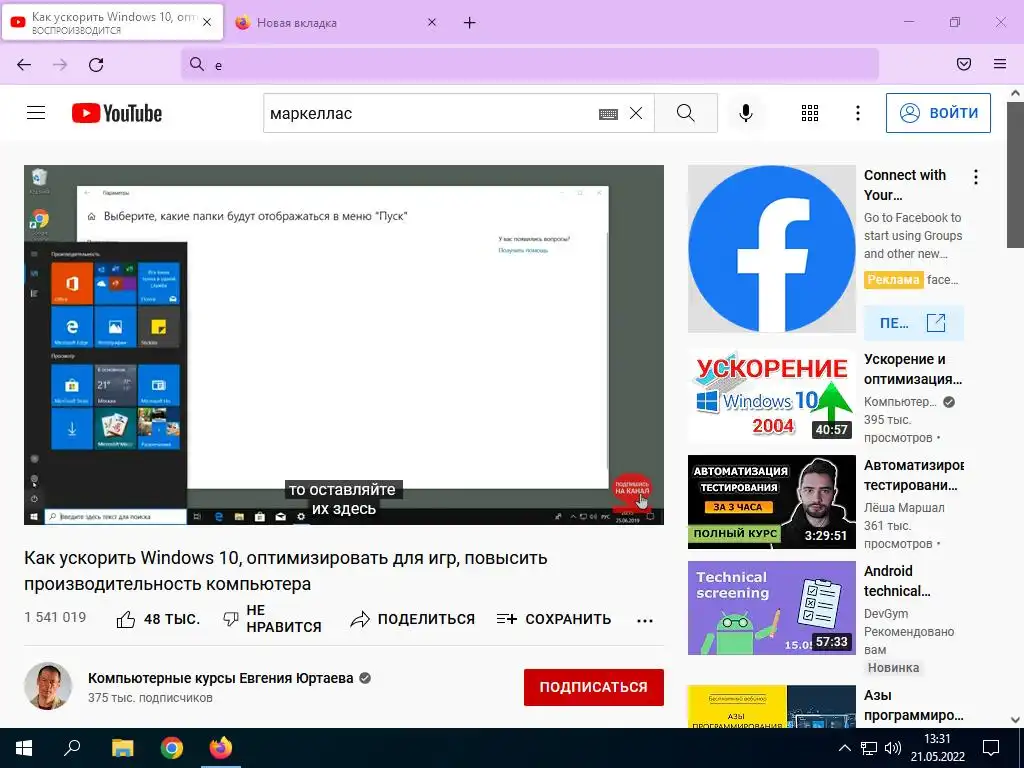Viewport: 1024px width, 768px height.
Task: Click the ВОЙТИ sign-in button
Action: pyautogui.click(x=938, y=113)
